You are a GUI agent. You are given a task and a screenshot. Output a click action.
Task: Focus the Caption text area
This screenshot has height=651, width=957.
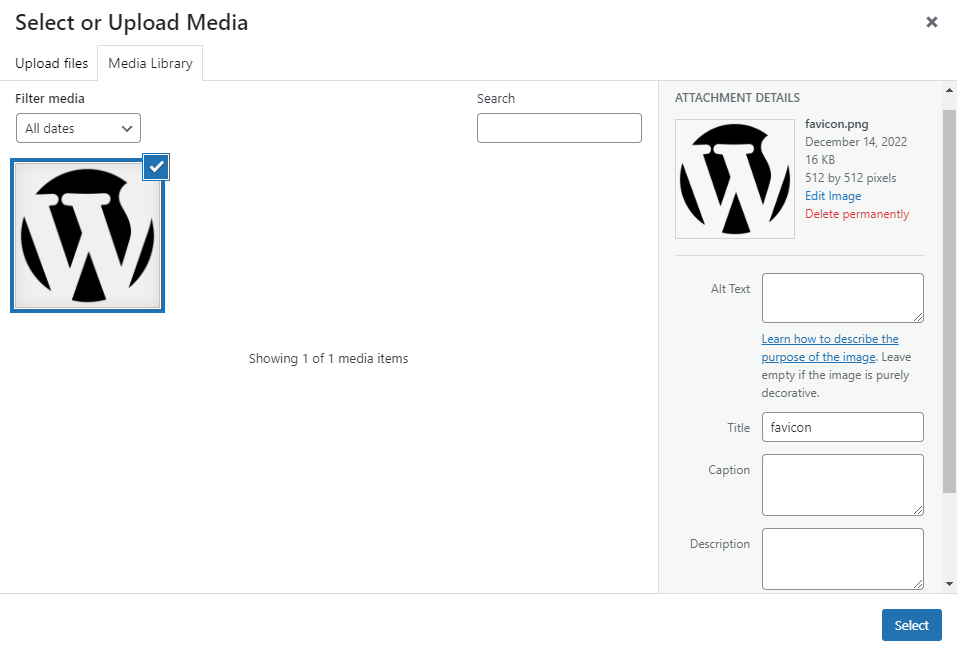[x=841, y=484]
